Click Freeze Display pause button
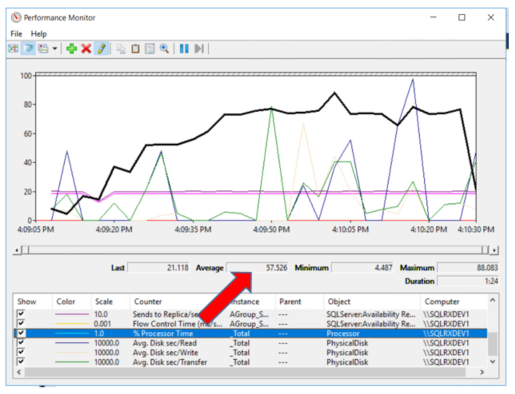515x394 pixels. pos(184,49)
